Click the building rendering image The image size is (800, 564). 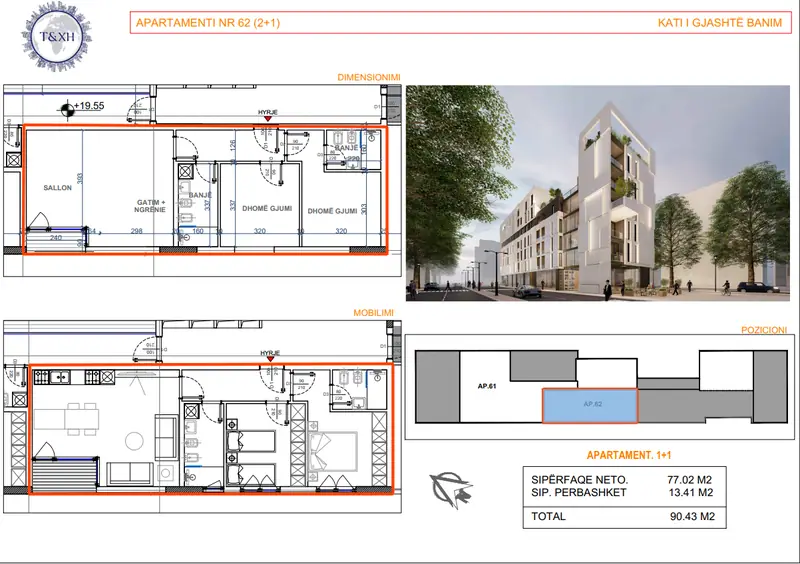click(597, 193)
